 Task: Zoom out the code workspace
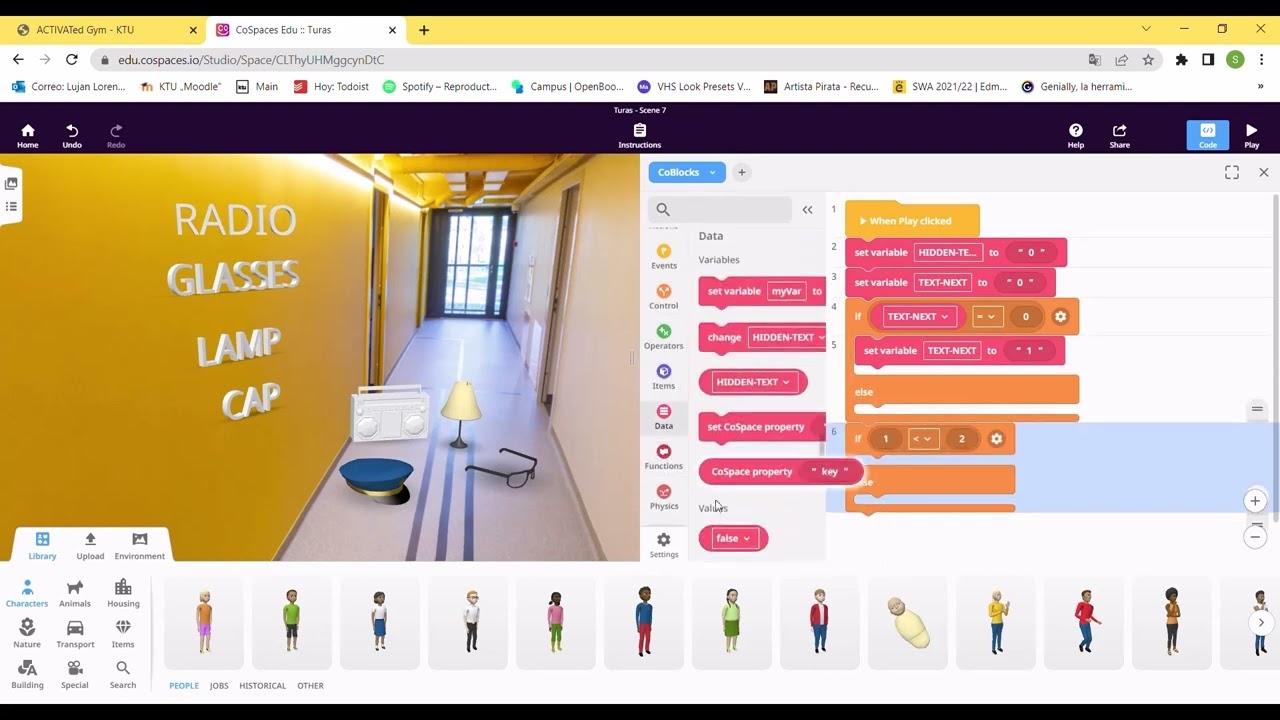pyautogui.click(x=1256, y=537)
